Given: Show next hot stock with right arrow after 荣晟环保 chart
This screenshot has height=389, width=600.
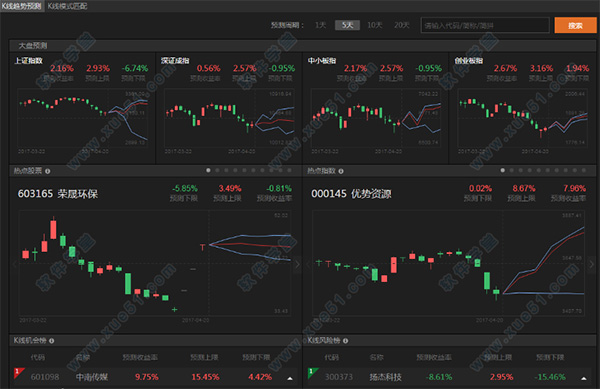Looking at the screenshot, I should pos(298,264).
